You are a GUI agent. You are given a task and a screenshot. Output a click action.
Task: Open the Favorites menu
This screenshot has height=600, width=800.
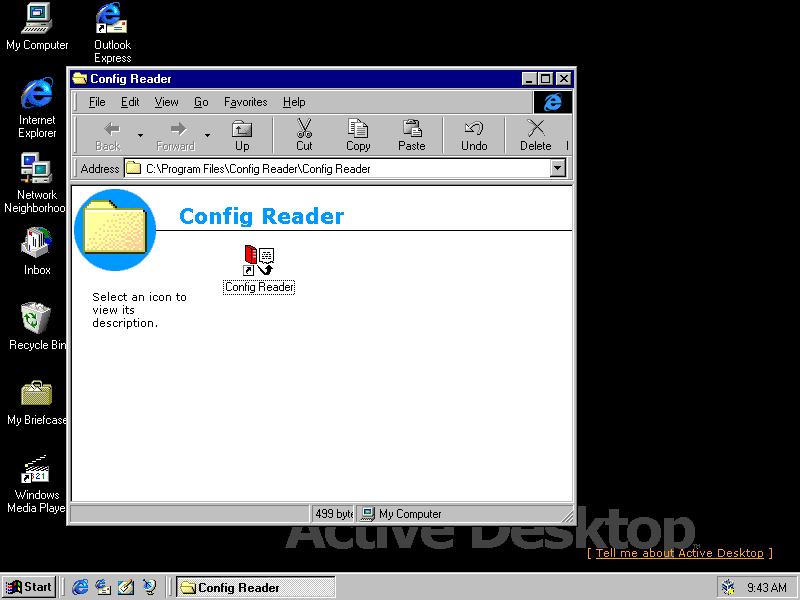coord(245,102)
